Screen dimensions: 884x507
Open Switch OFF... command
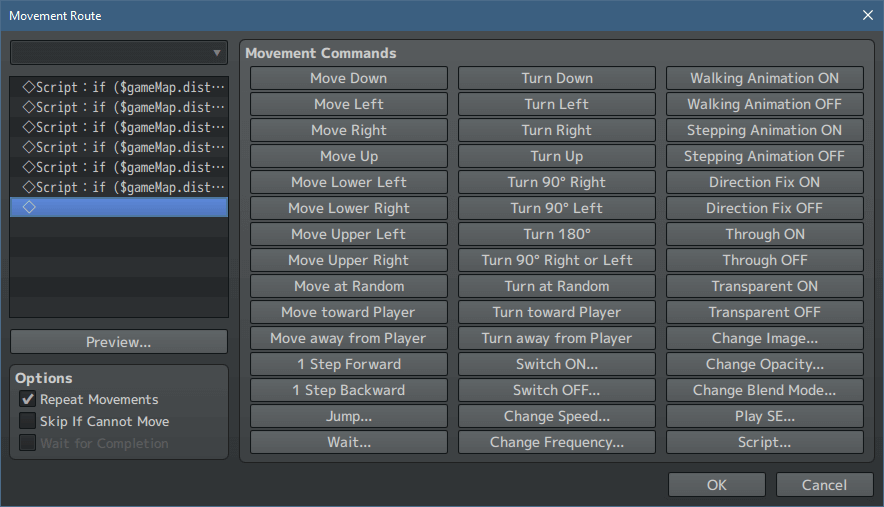tap(557, 390)
